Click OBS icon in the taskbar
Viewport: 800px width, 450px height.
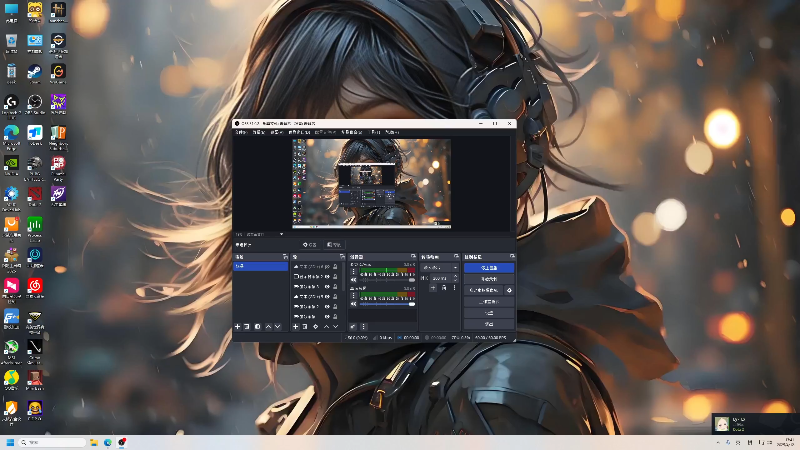(x=122, y=442)
